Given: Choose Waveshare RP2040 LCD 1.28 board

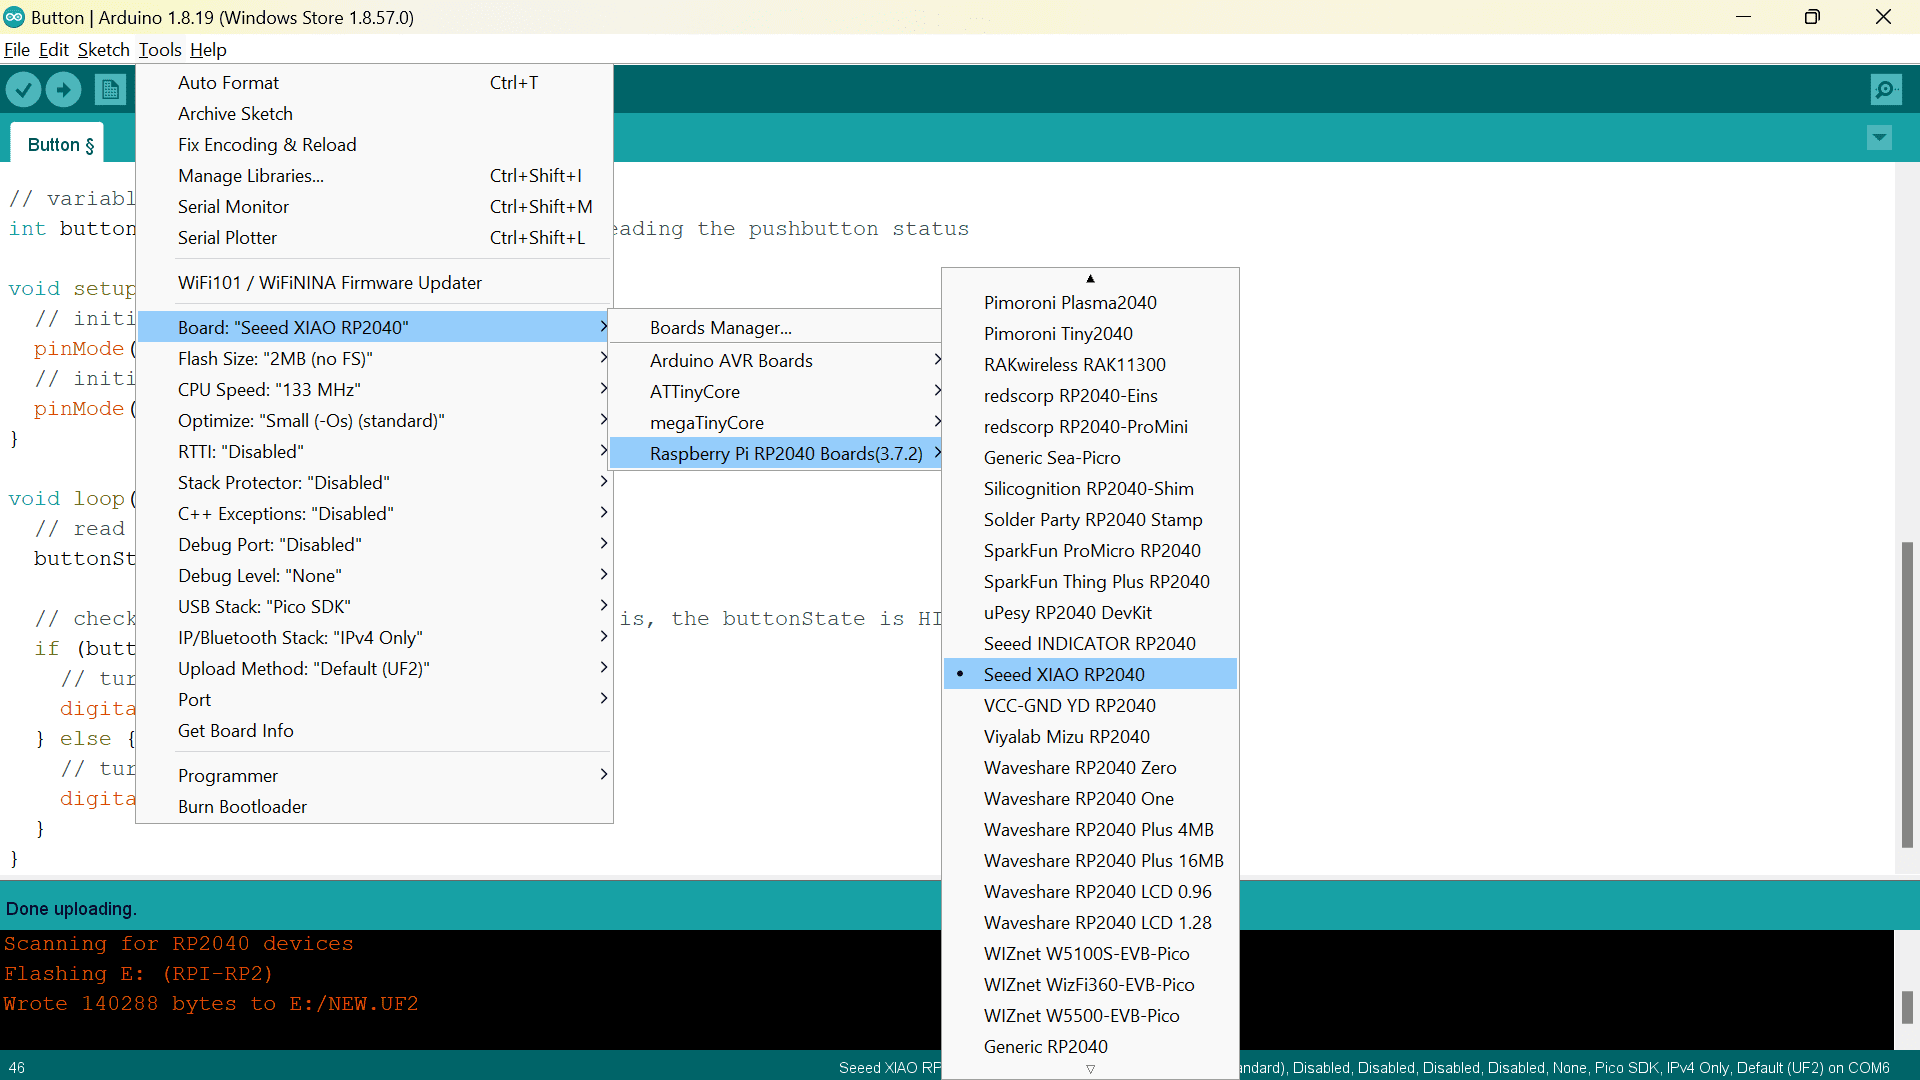Looking at the screenshot, I should (1090, 922).
